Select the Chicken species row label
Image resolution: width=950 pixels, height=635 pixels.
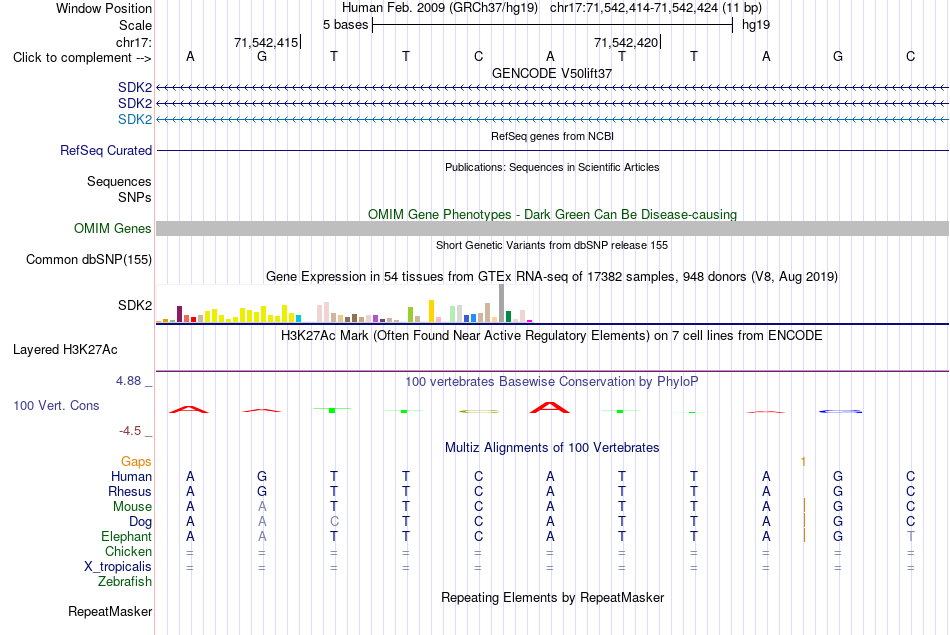click(x=128, y=551)
